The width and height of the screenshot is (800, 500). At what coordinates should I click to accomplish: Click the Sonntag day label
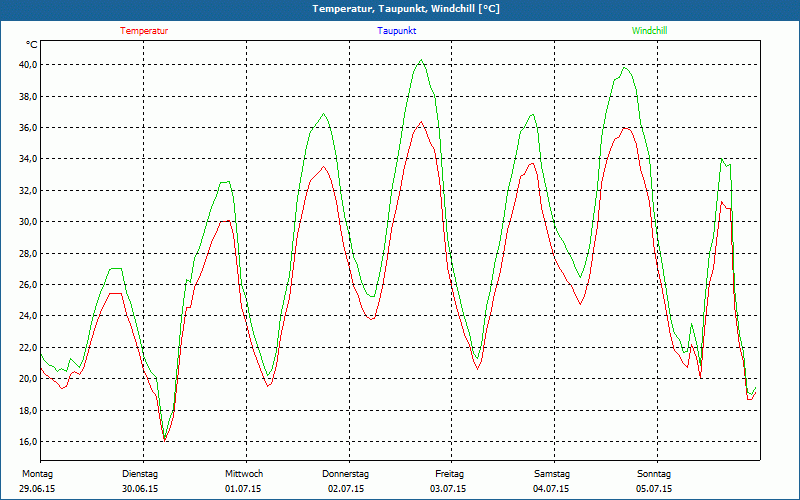coord(654,474)
